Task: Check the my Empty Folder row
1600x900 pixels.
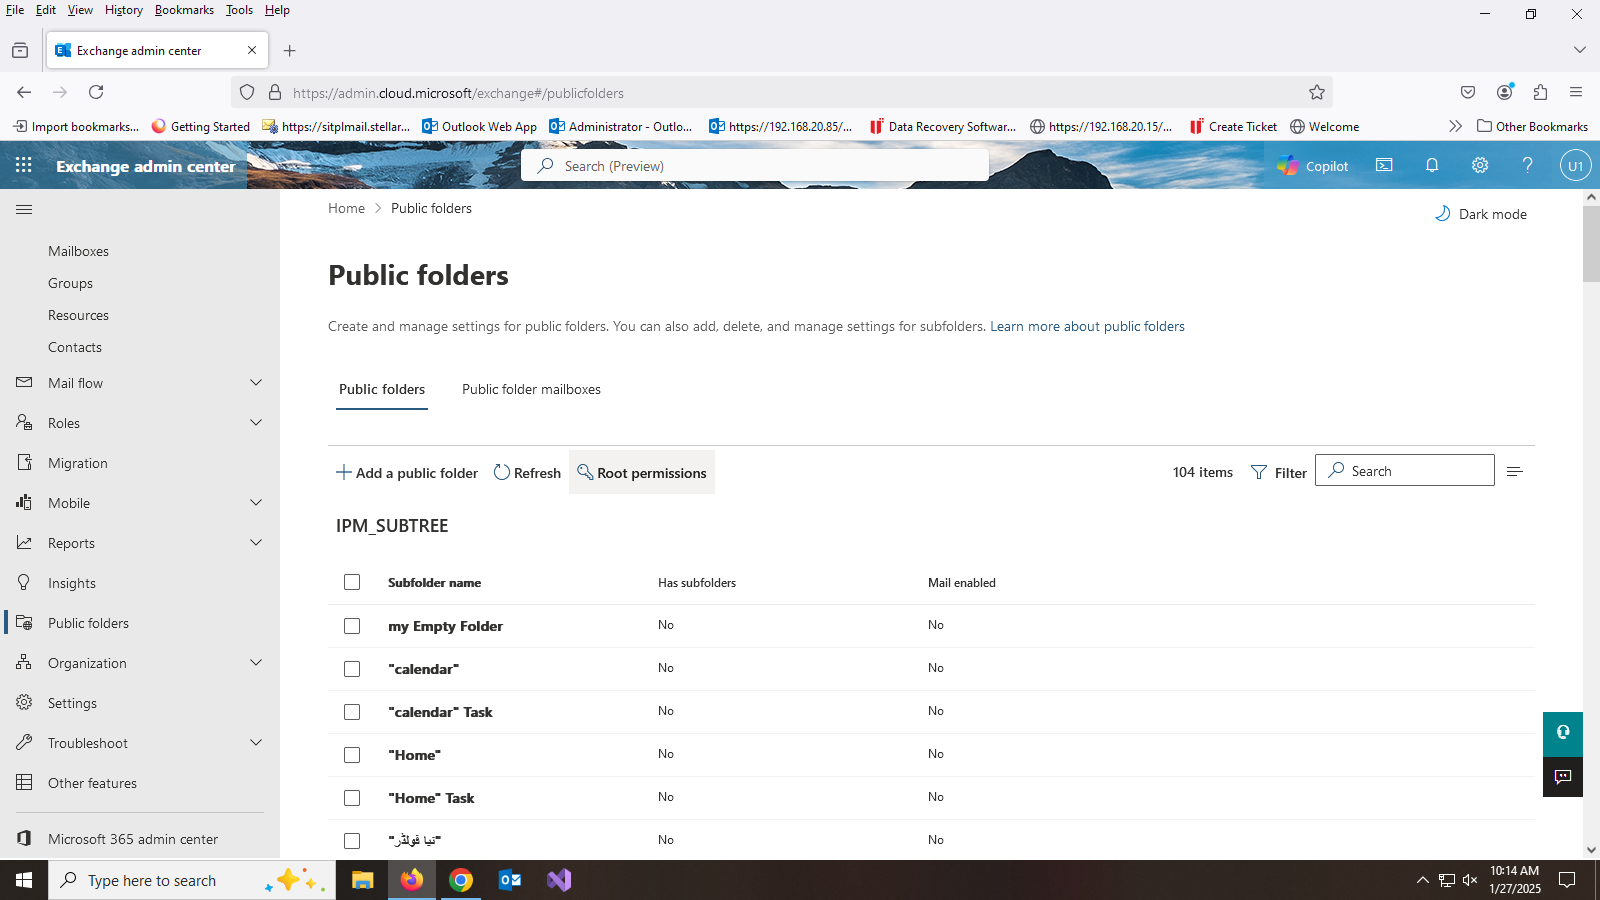Action: point(352,626)
